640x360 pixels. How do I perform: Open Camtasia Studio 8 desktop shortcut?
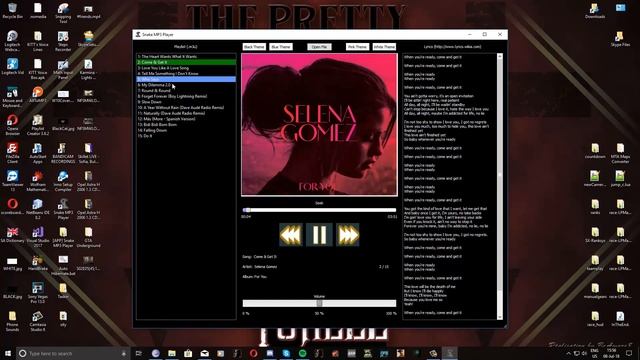click(x=38, y=321)
